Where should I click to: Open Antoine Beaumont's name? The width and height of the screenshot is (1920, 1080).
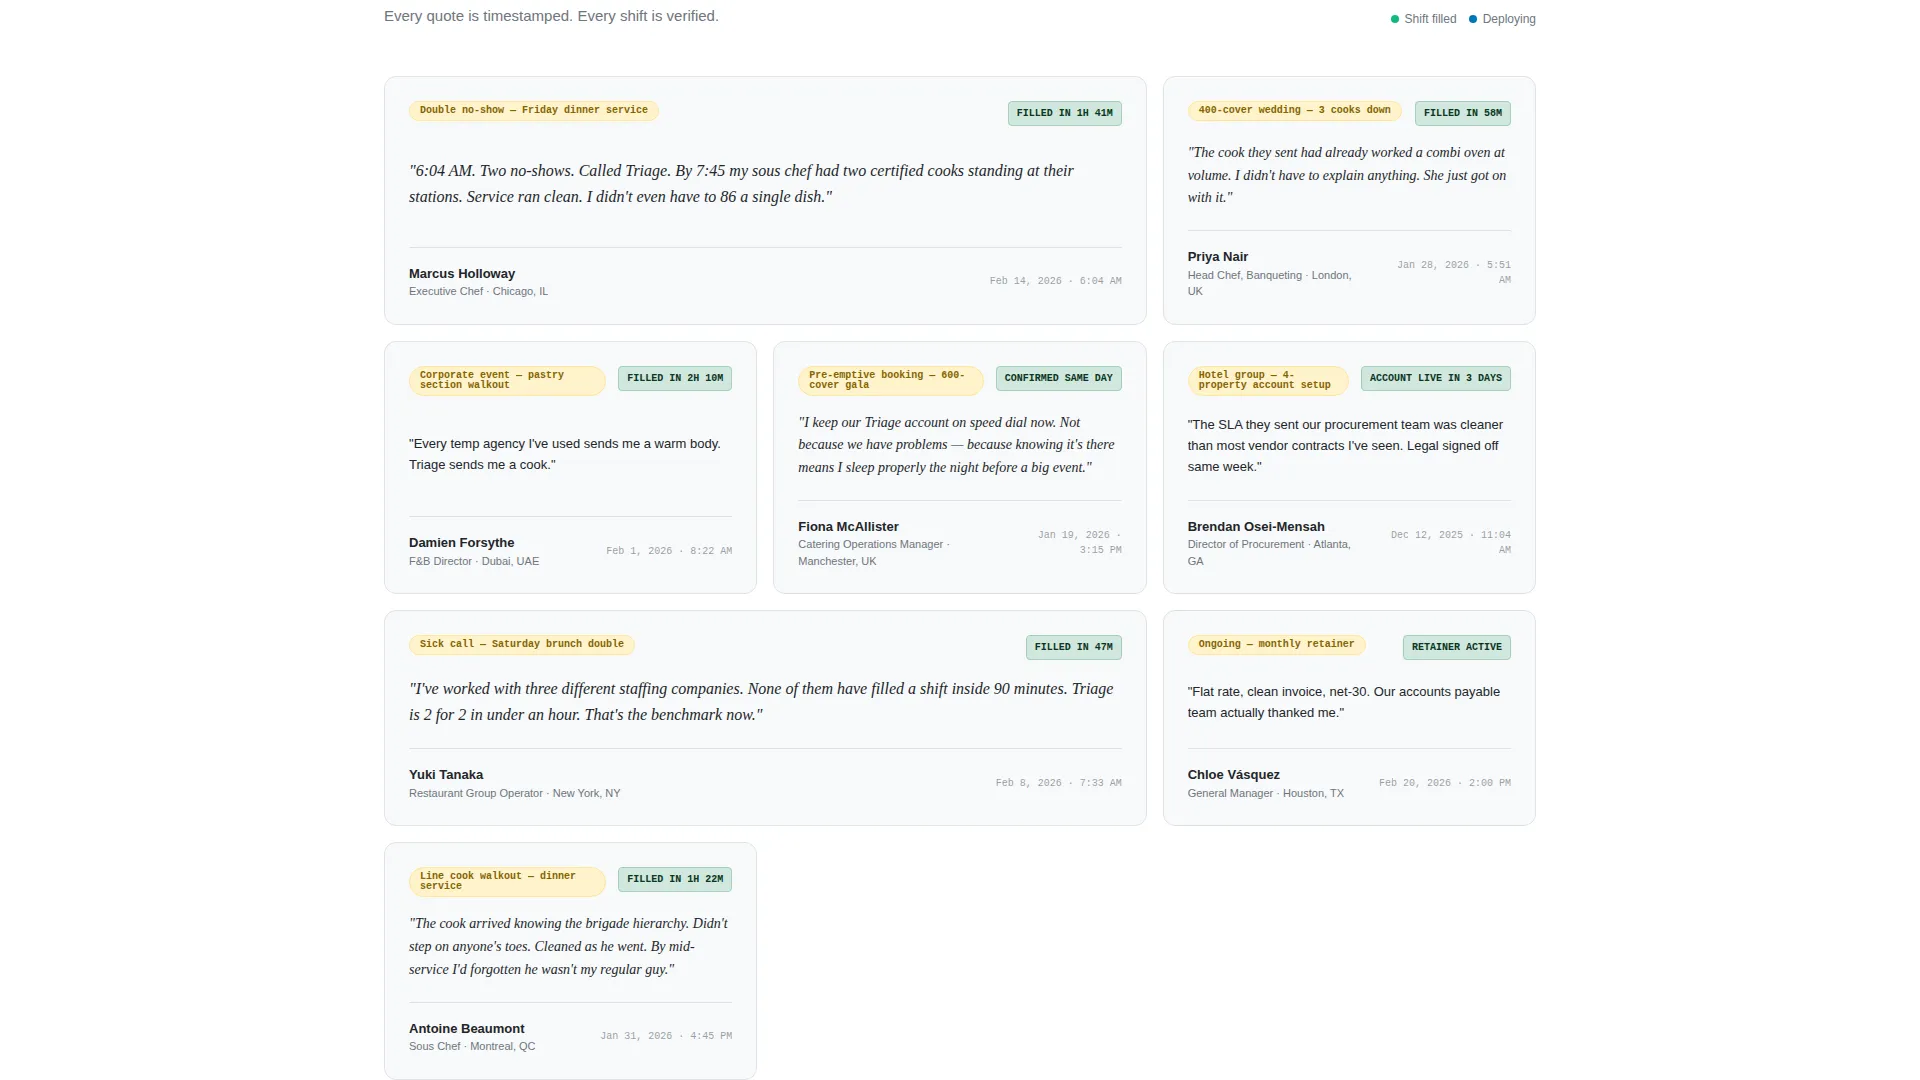466,1029
